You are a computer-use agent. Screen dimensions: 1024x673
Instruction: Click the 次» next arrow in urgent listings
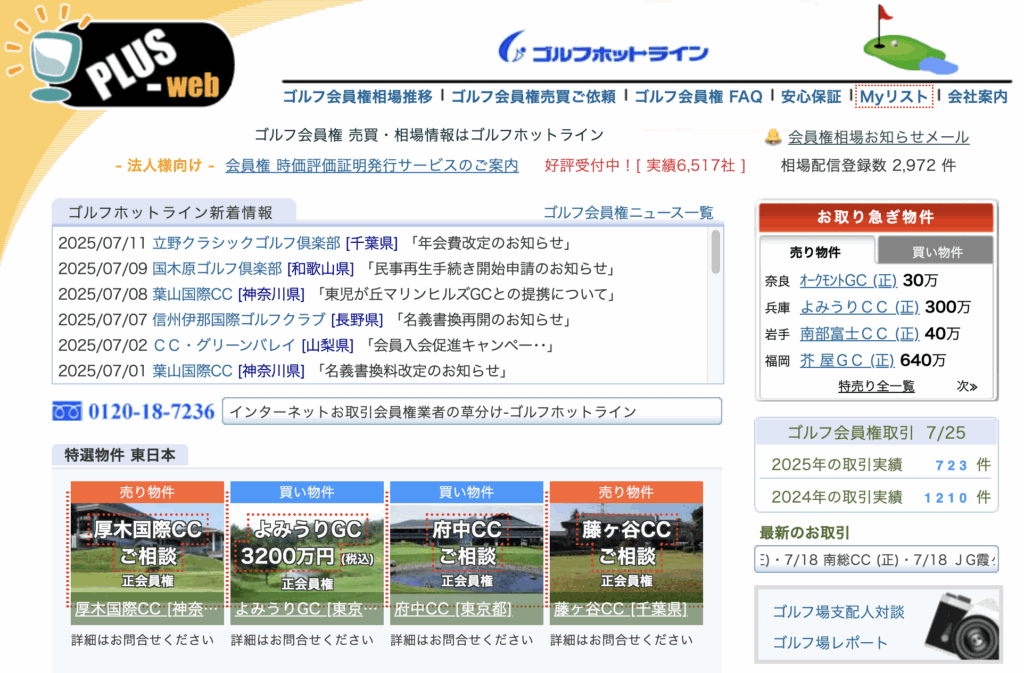click(966, 386)
